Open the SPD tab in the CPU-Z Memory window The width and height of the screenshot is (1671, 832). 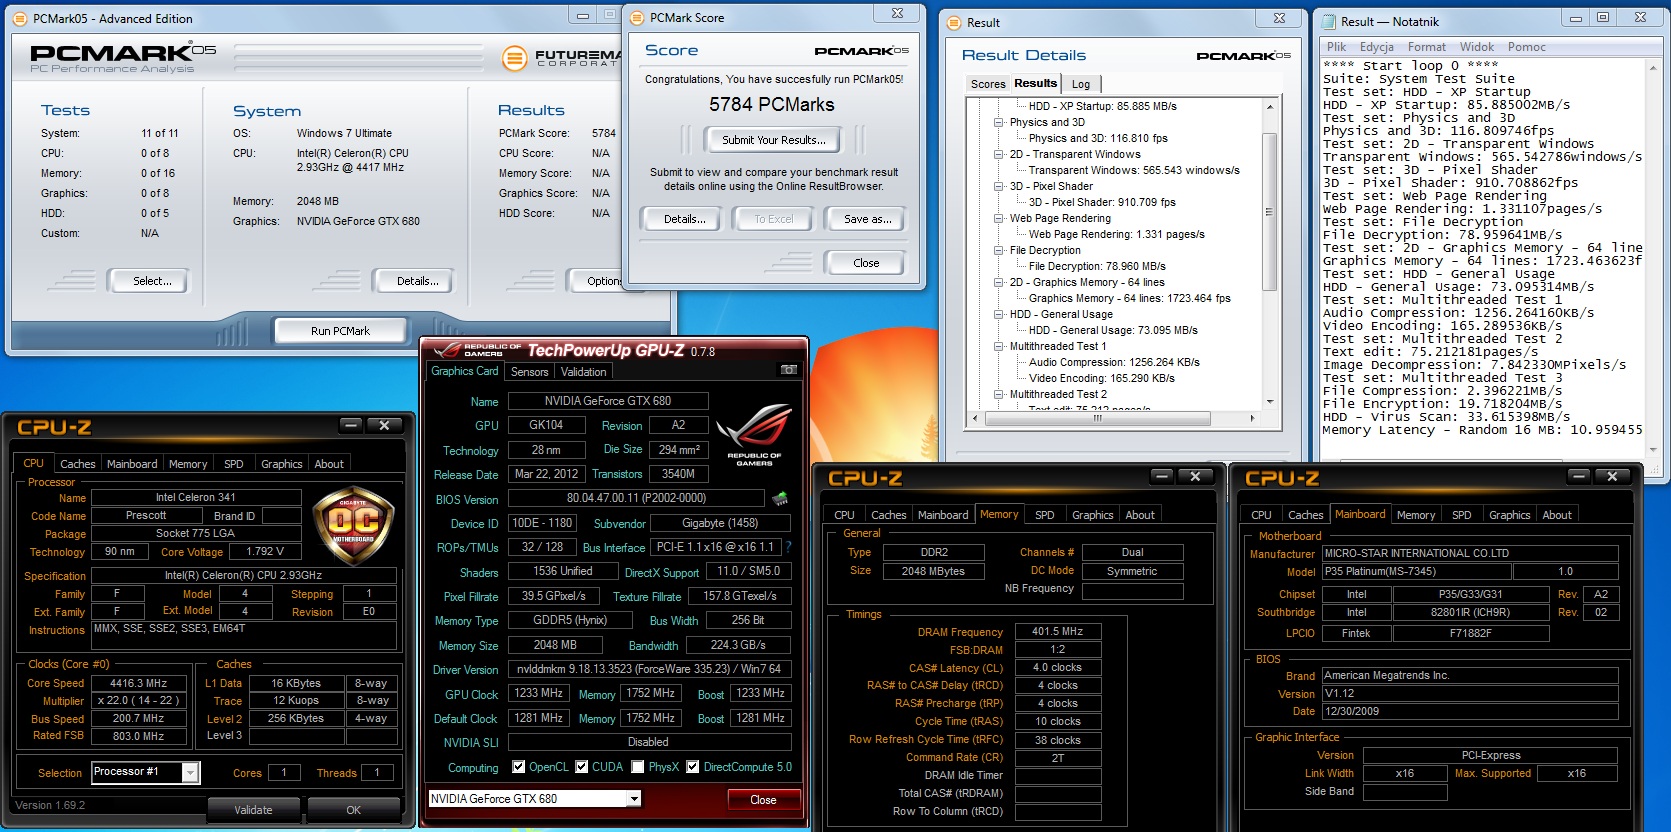(x=1044, y=515)
